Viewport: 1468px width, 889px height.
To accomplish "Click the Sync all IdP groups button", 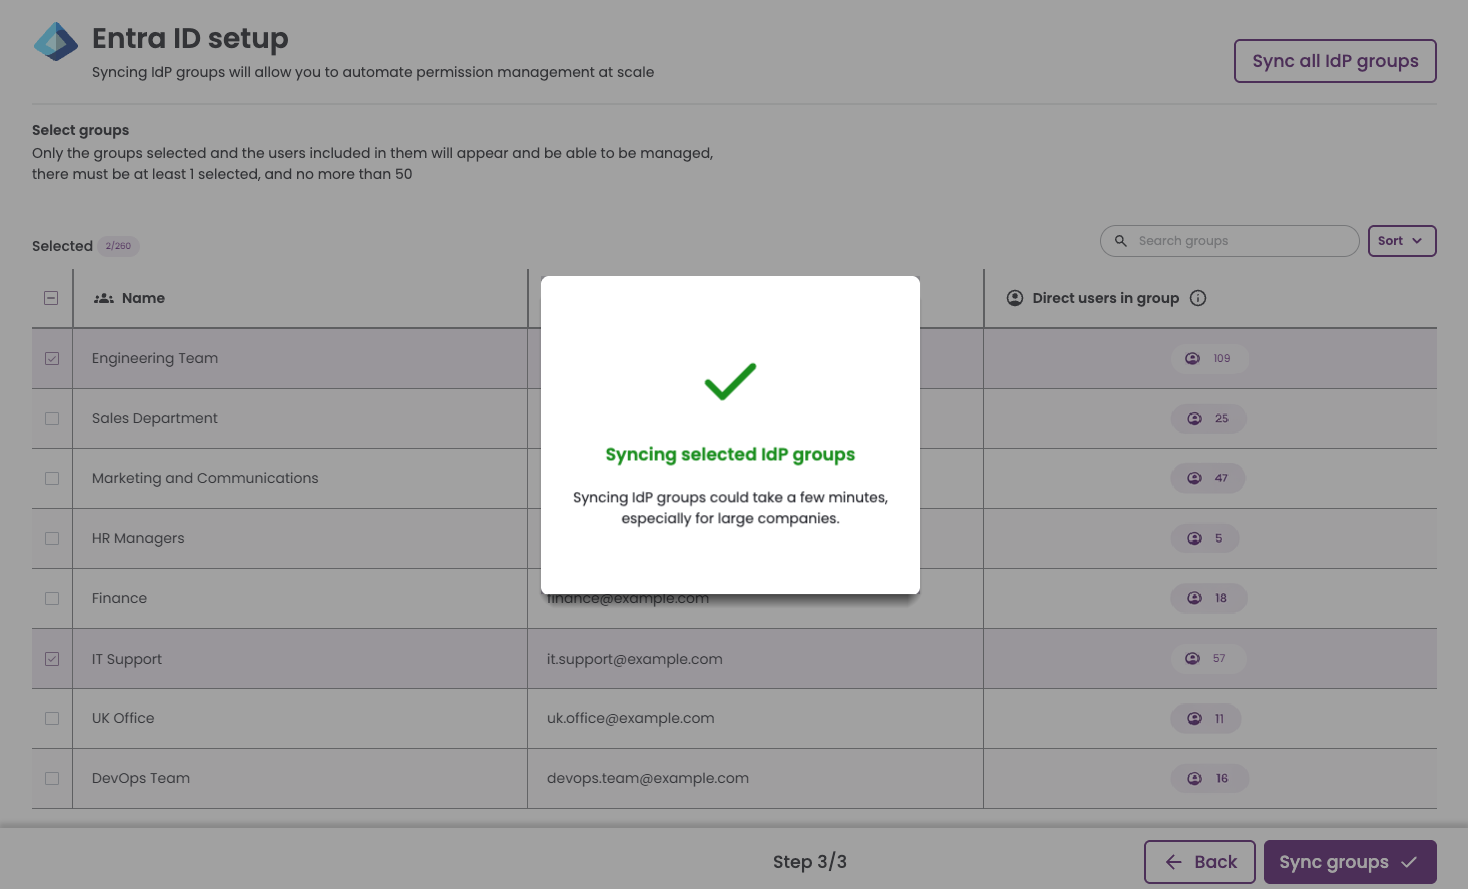I will point(1335,61).
